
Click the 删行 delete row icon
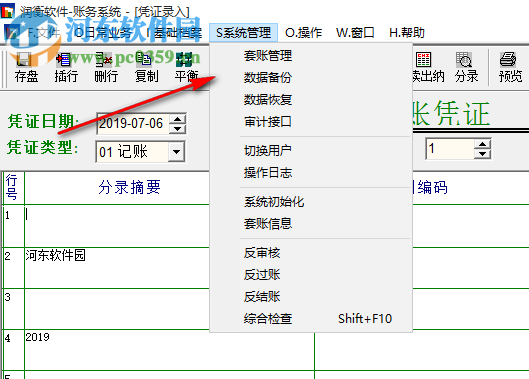click(x=106, y=68)
